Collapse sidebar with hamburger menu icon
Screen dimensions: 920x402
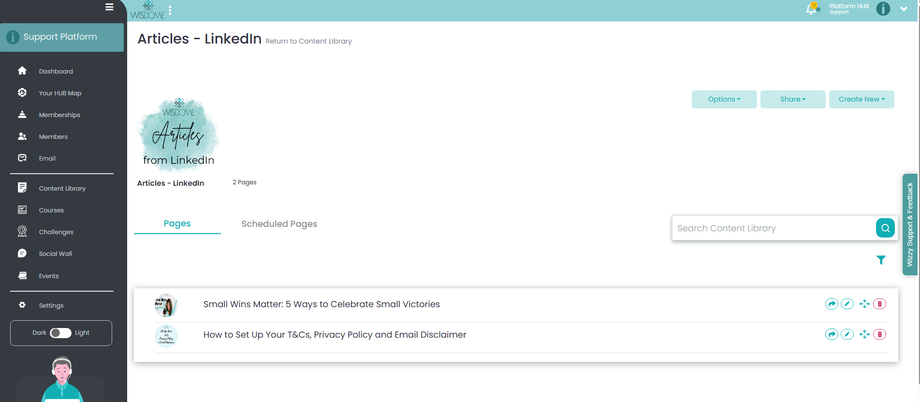point(109,7)
